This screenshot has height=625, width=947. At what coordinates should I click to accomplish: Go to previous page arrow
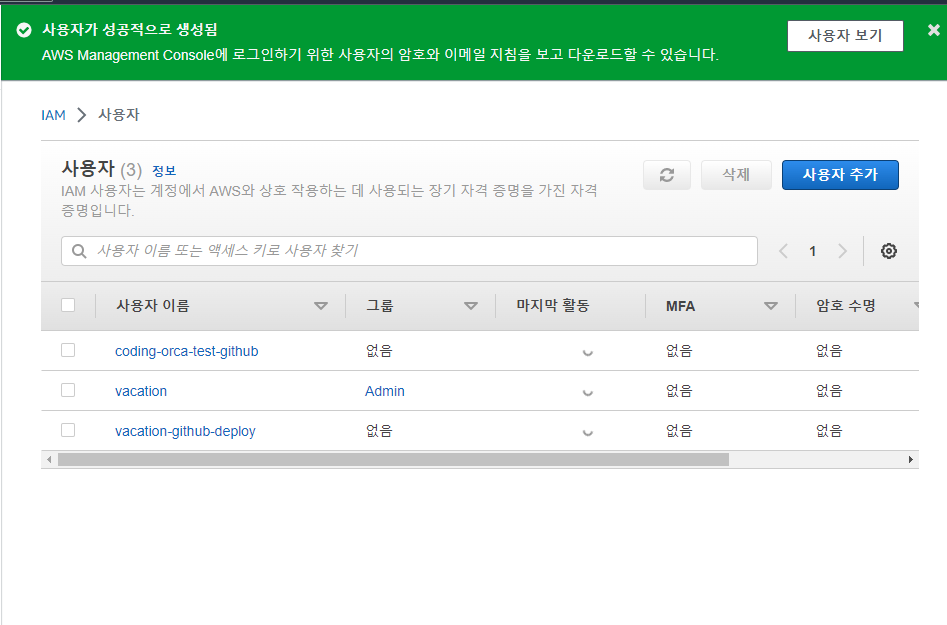783,251
